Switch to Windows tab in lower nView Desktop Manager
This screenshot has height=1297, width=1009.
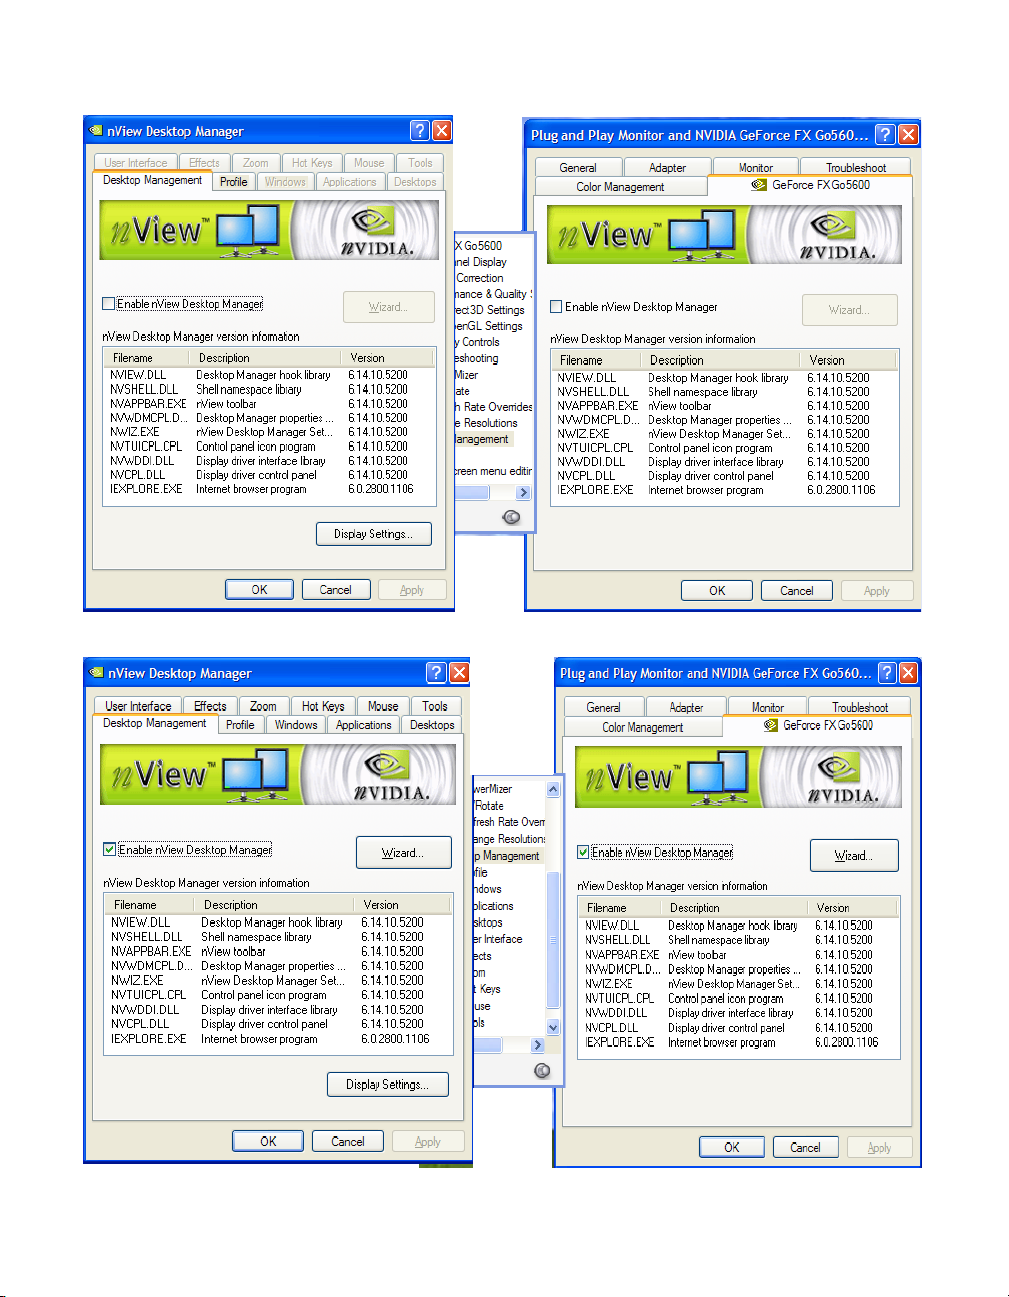[x=296, y=725]
